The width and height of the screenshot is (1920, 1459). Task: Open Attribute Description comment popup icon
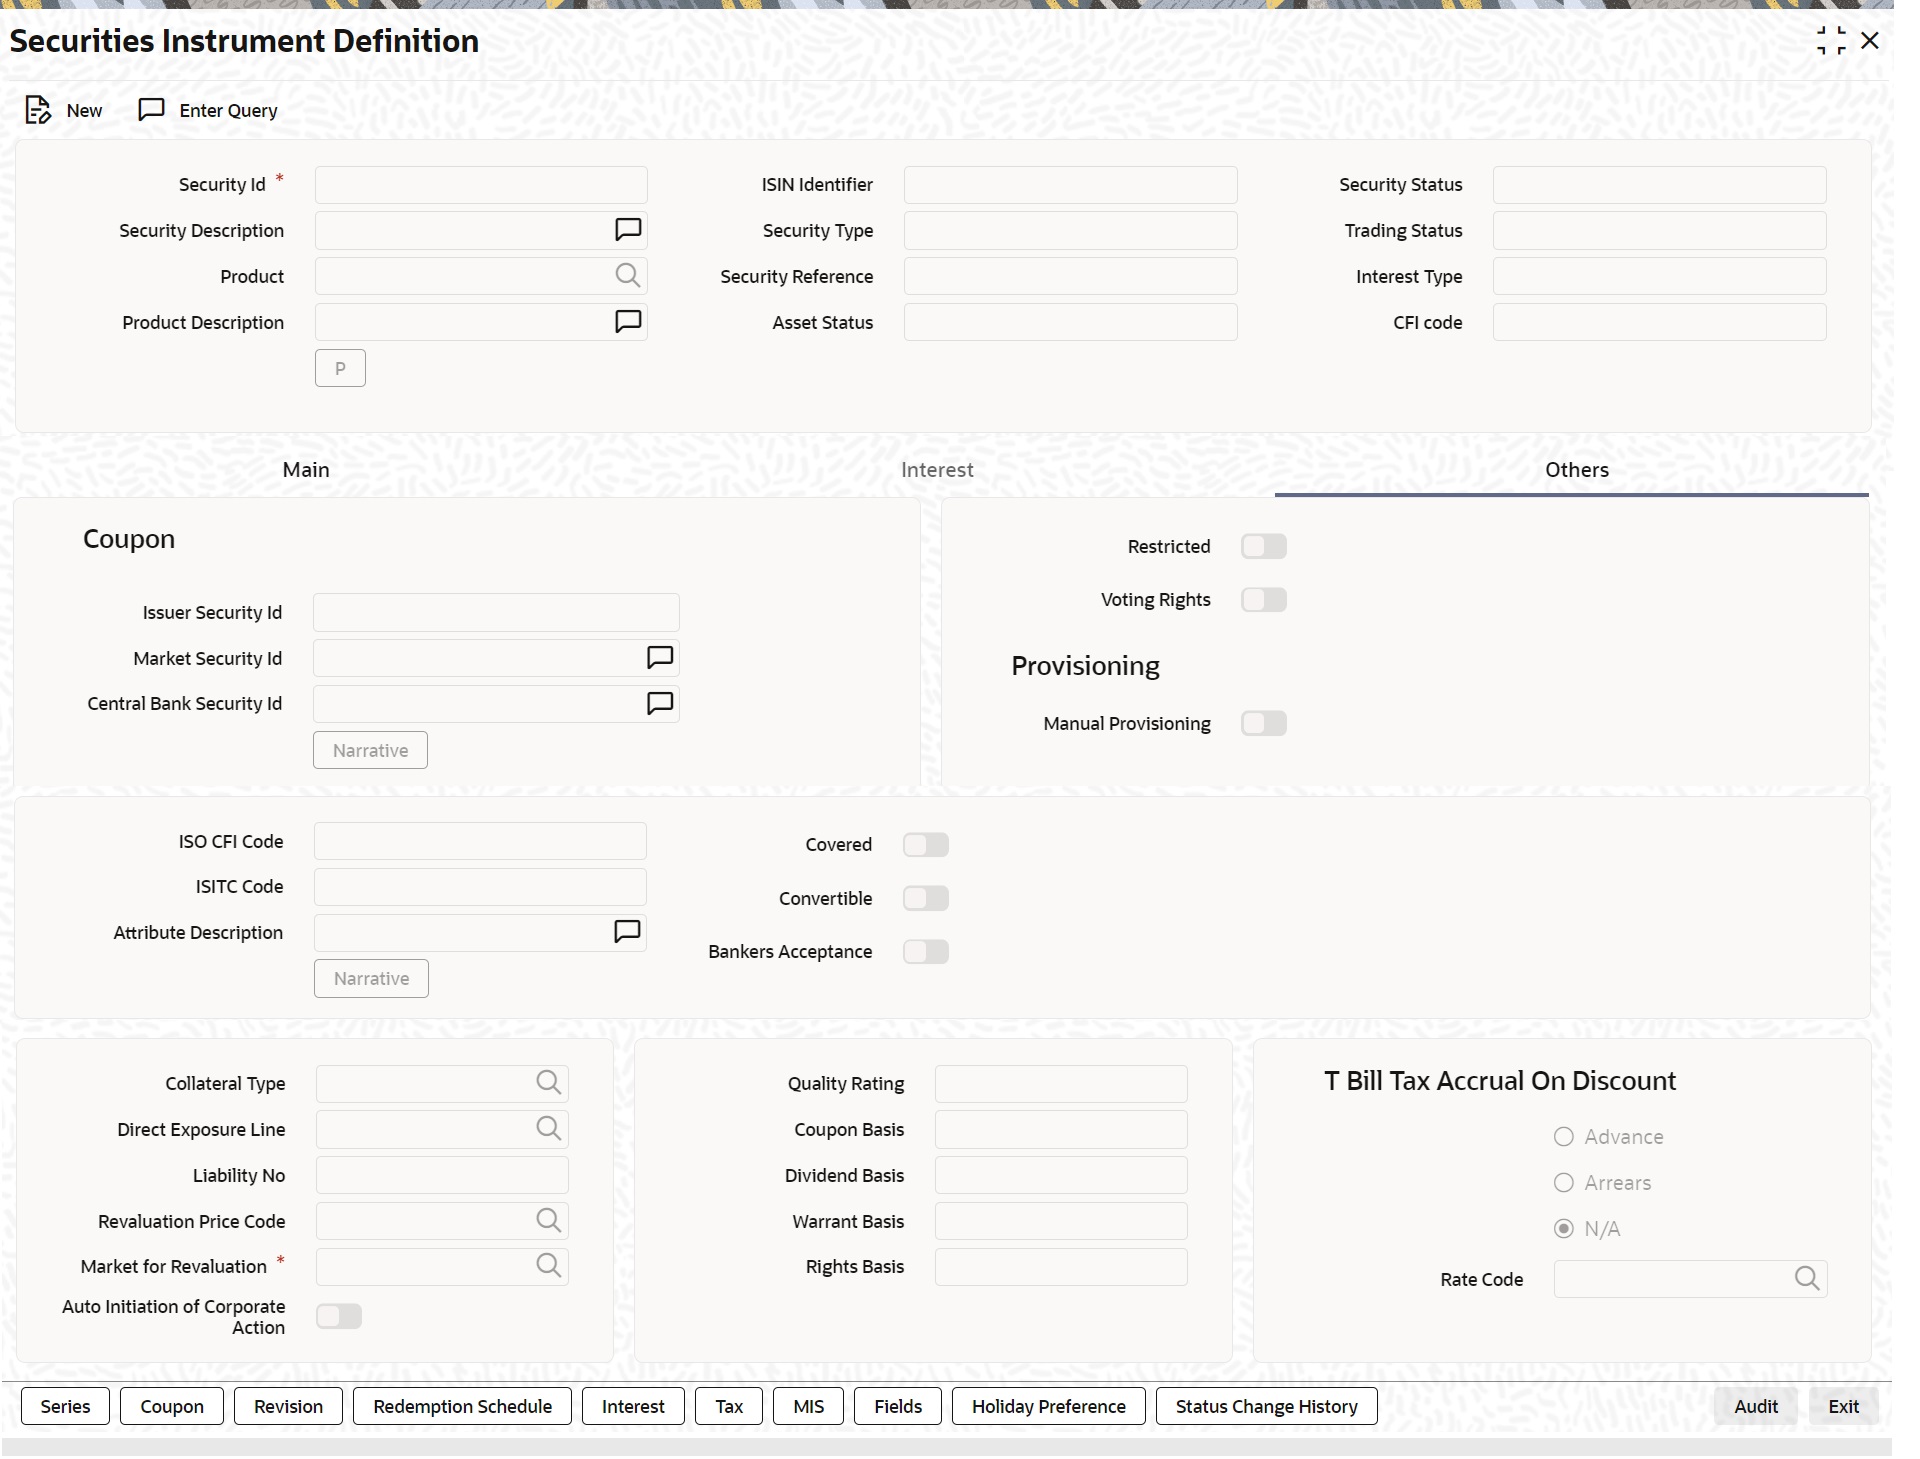pyautogui.click(x=626, y=931)
